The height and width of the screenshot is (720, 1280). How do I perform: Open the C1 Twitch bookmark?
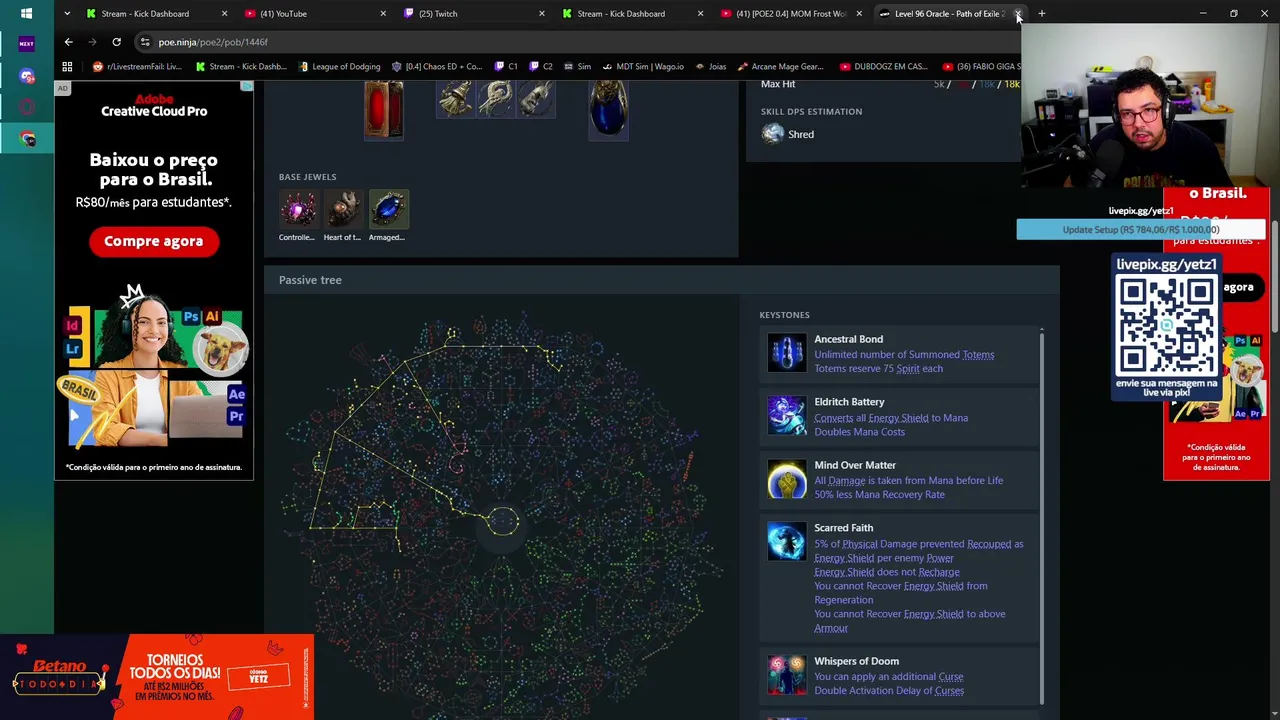[507, 67]
